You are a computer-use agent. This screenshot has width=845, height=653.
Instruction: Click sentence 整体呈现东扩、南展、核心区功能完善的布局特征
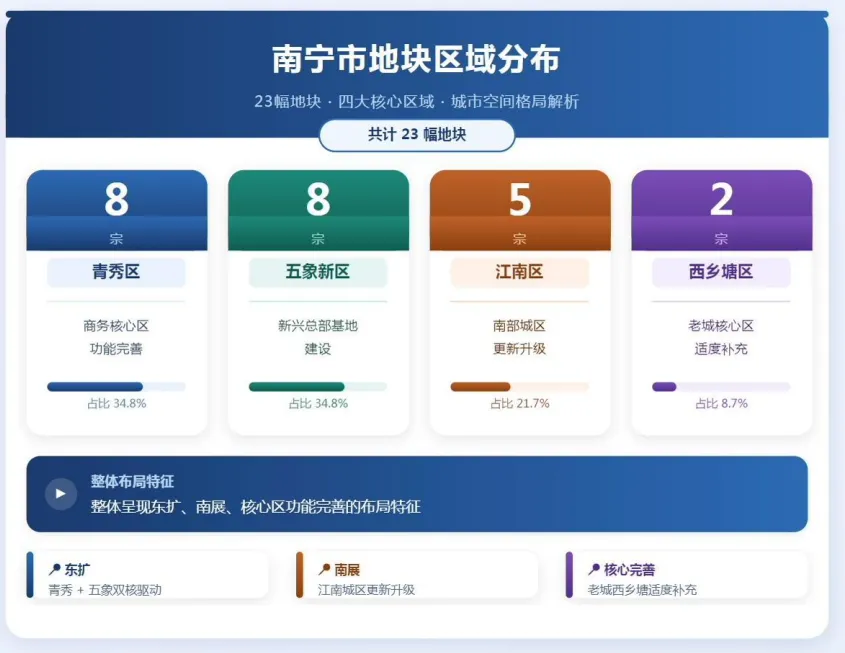[255, 507]
